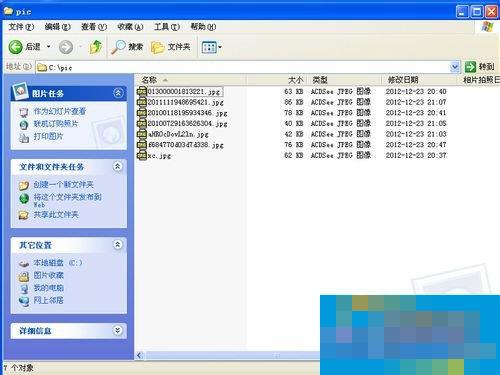This screenshot has height=375, width=500.
Task: Click file name 2011111948695421.jpg
Action: click(185, 102)
